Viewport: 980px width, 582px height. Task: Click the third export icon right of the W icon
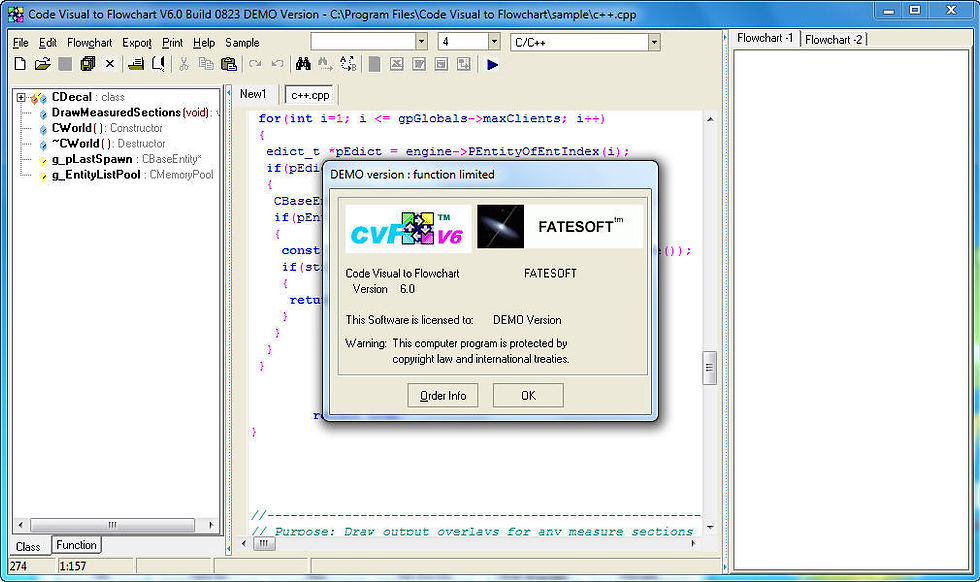[x=441, y=64]
